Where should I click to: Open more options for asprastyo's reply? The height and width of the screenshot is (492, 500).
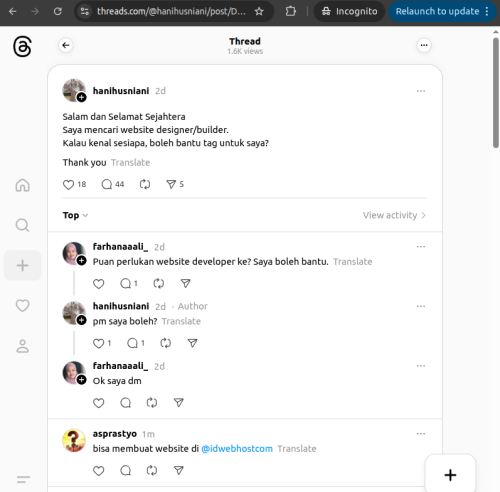click(421, 434)
